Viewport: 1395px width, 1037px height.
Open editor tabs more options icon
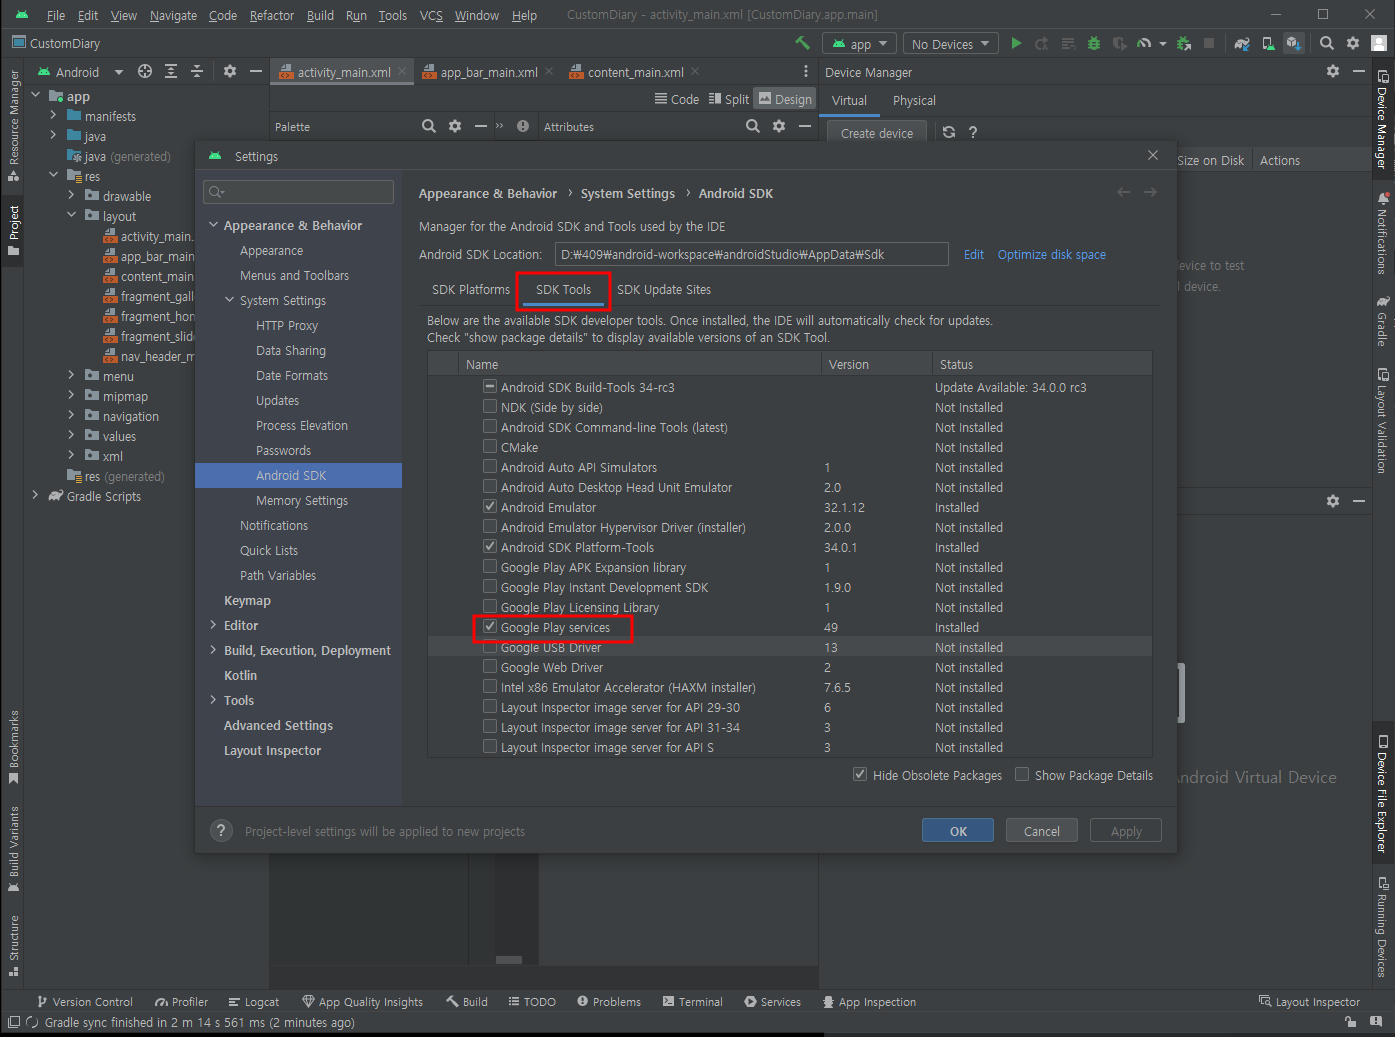806,71
